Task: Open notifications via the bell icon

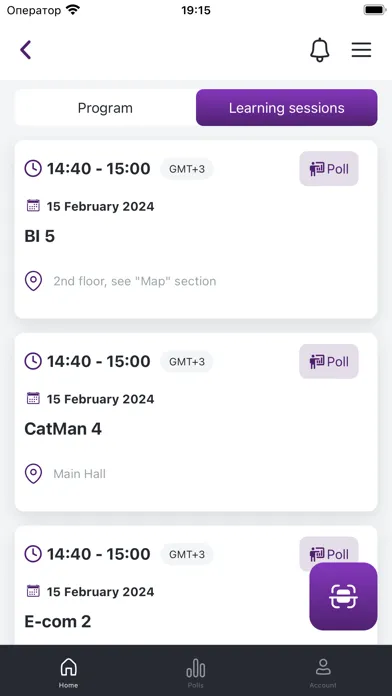Action: coord(320,50)
